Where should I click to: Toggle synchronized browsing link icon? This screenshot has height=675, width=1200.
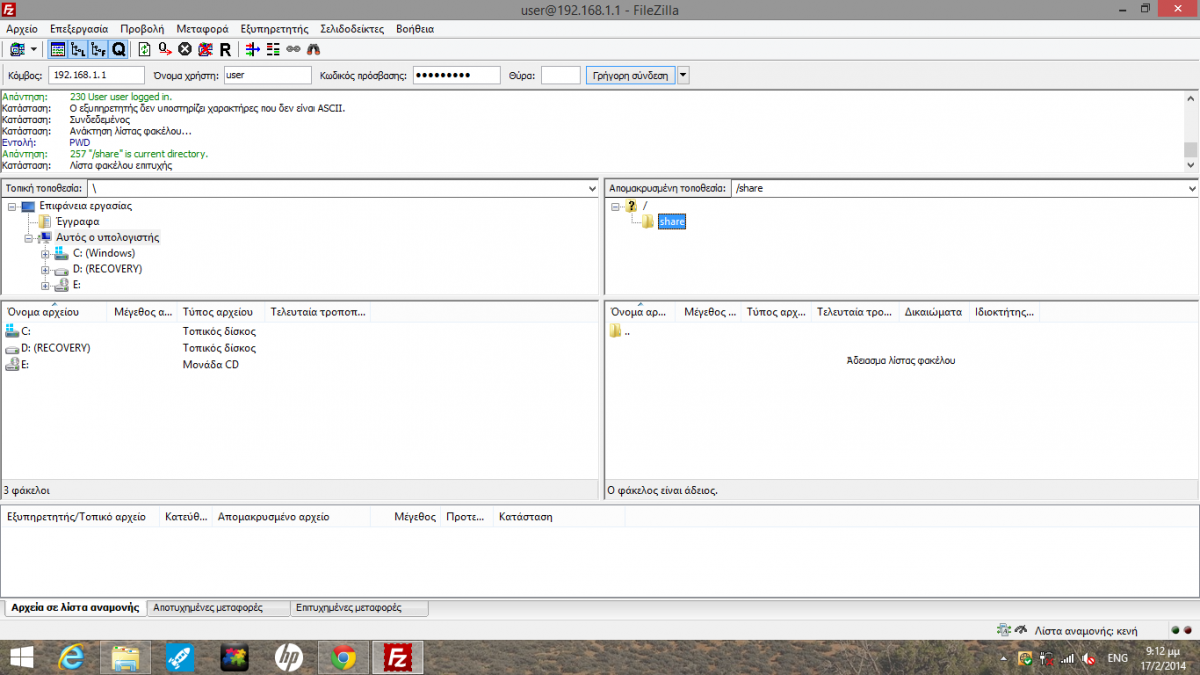[293, 49]
